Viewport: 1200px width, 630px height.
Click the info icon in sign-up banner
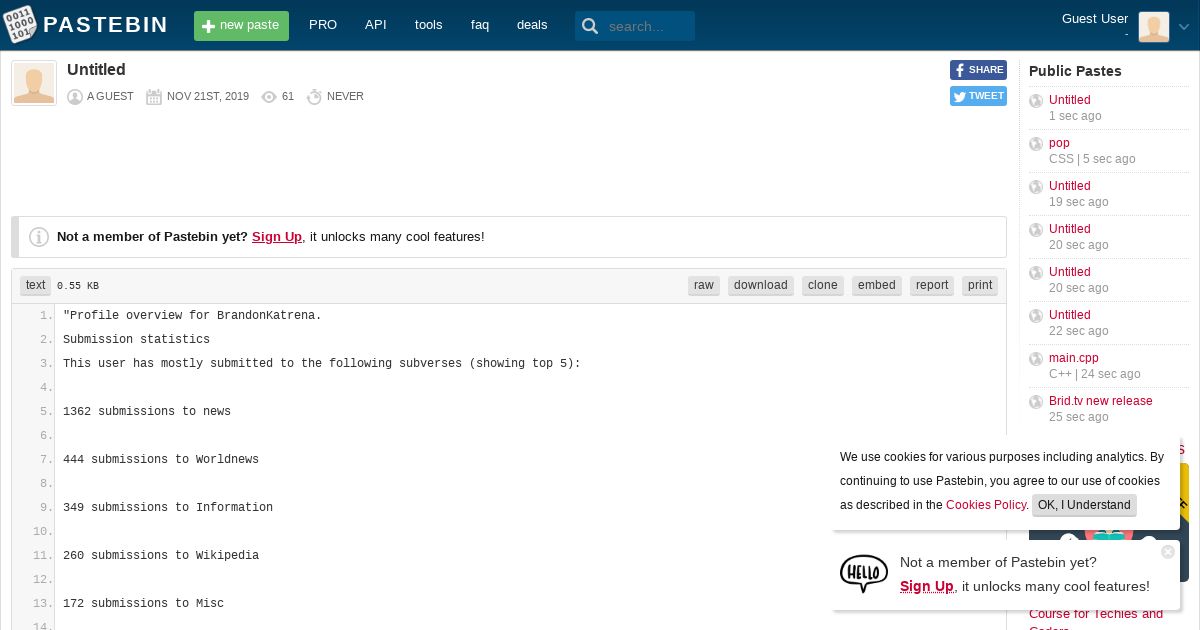click(39, 237)
